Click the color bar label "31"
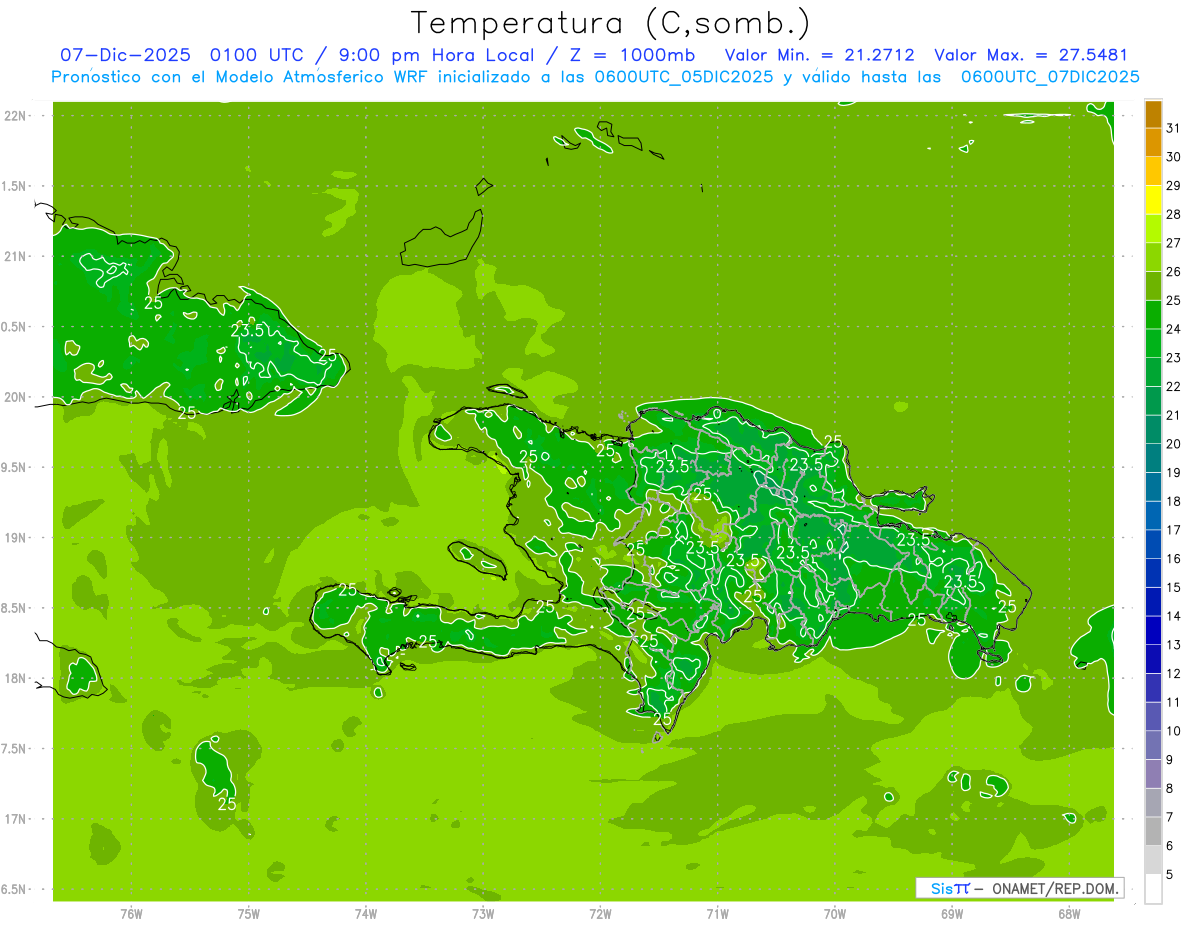Image resolution: width=1200 pixels, height=927 pixels. coord(1174,128)
